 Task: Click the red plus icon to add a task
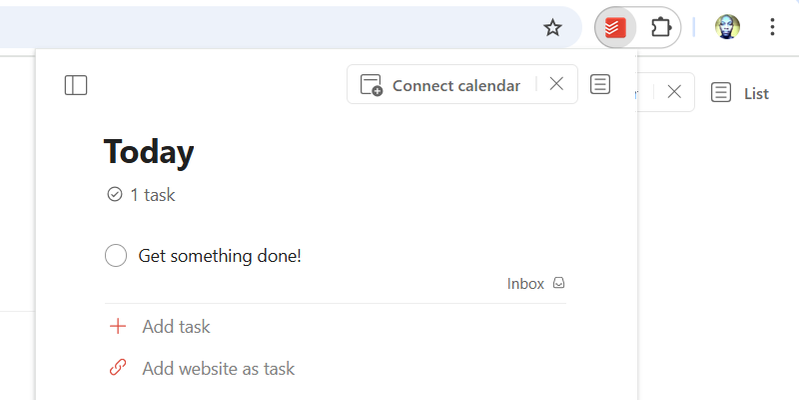118,326
